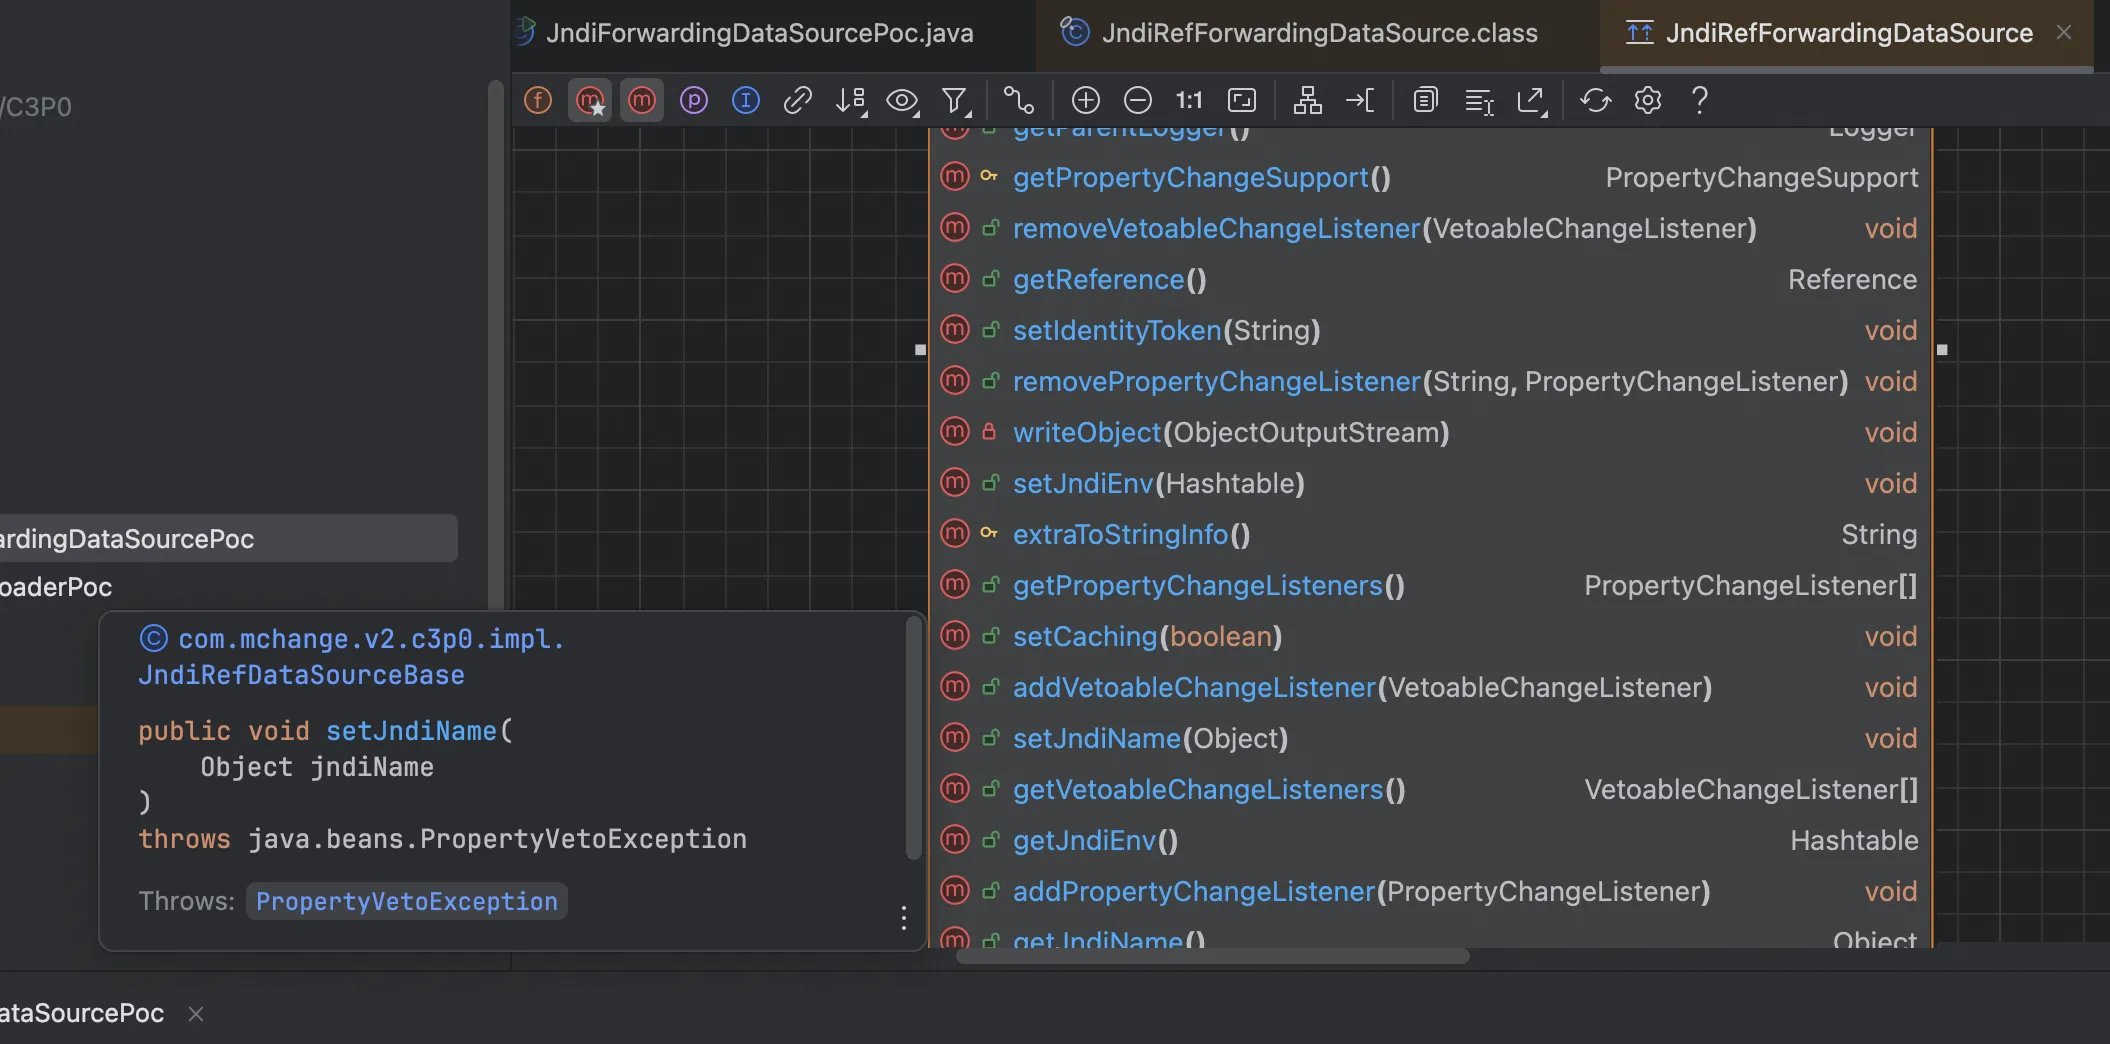Click the zoom in icon
This screenshot has width=2110, height=1044.
click(1086, 100)
